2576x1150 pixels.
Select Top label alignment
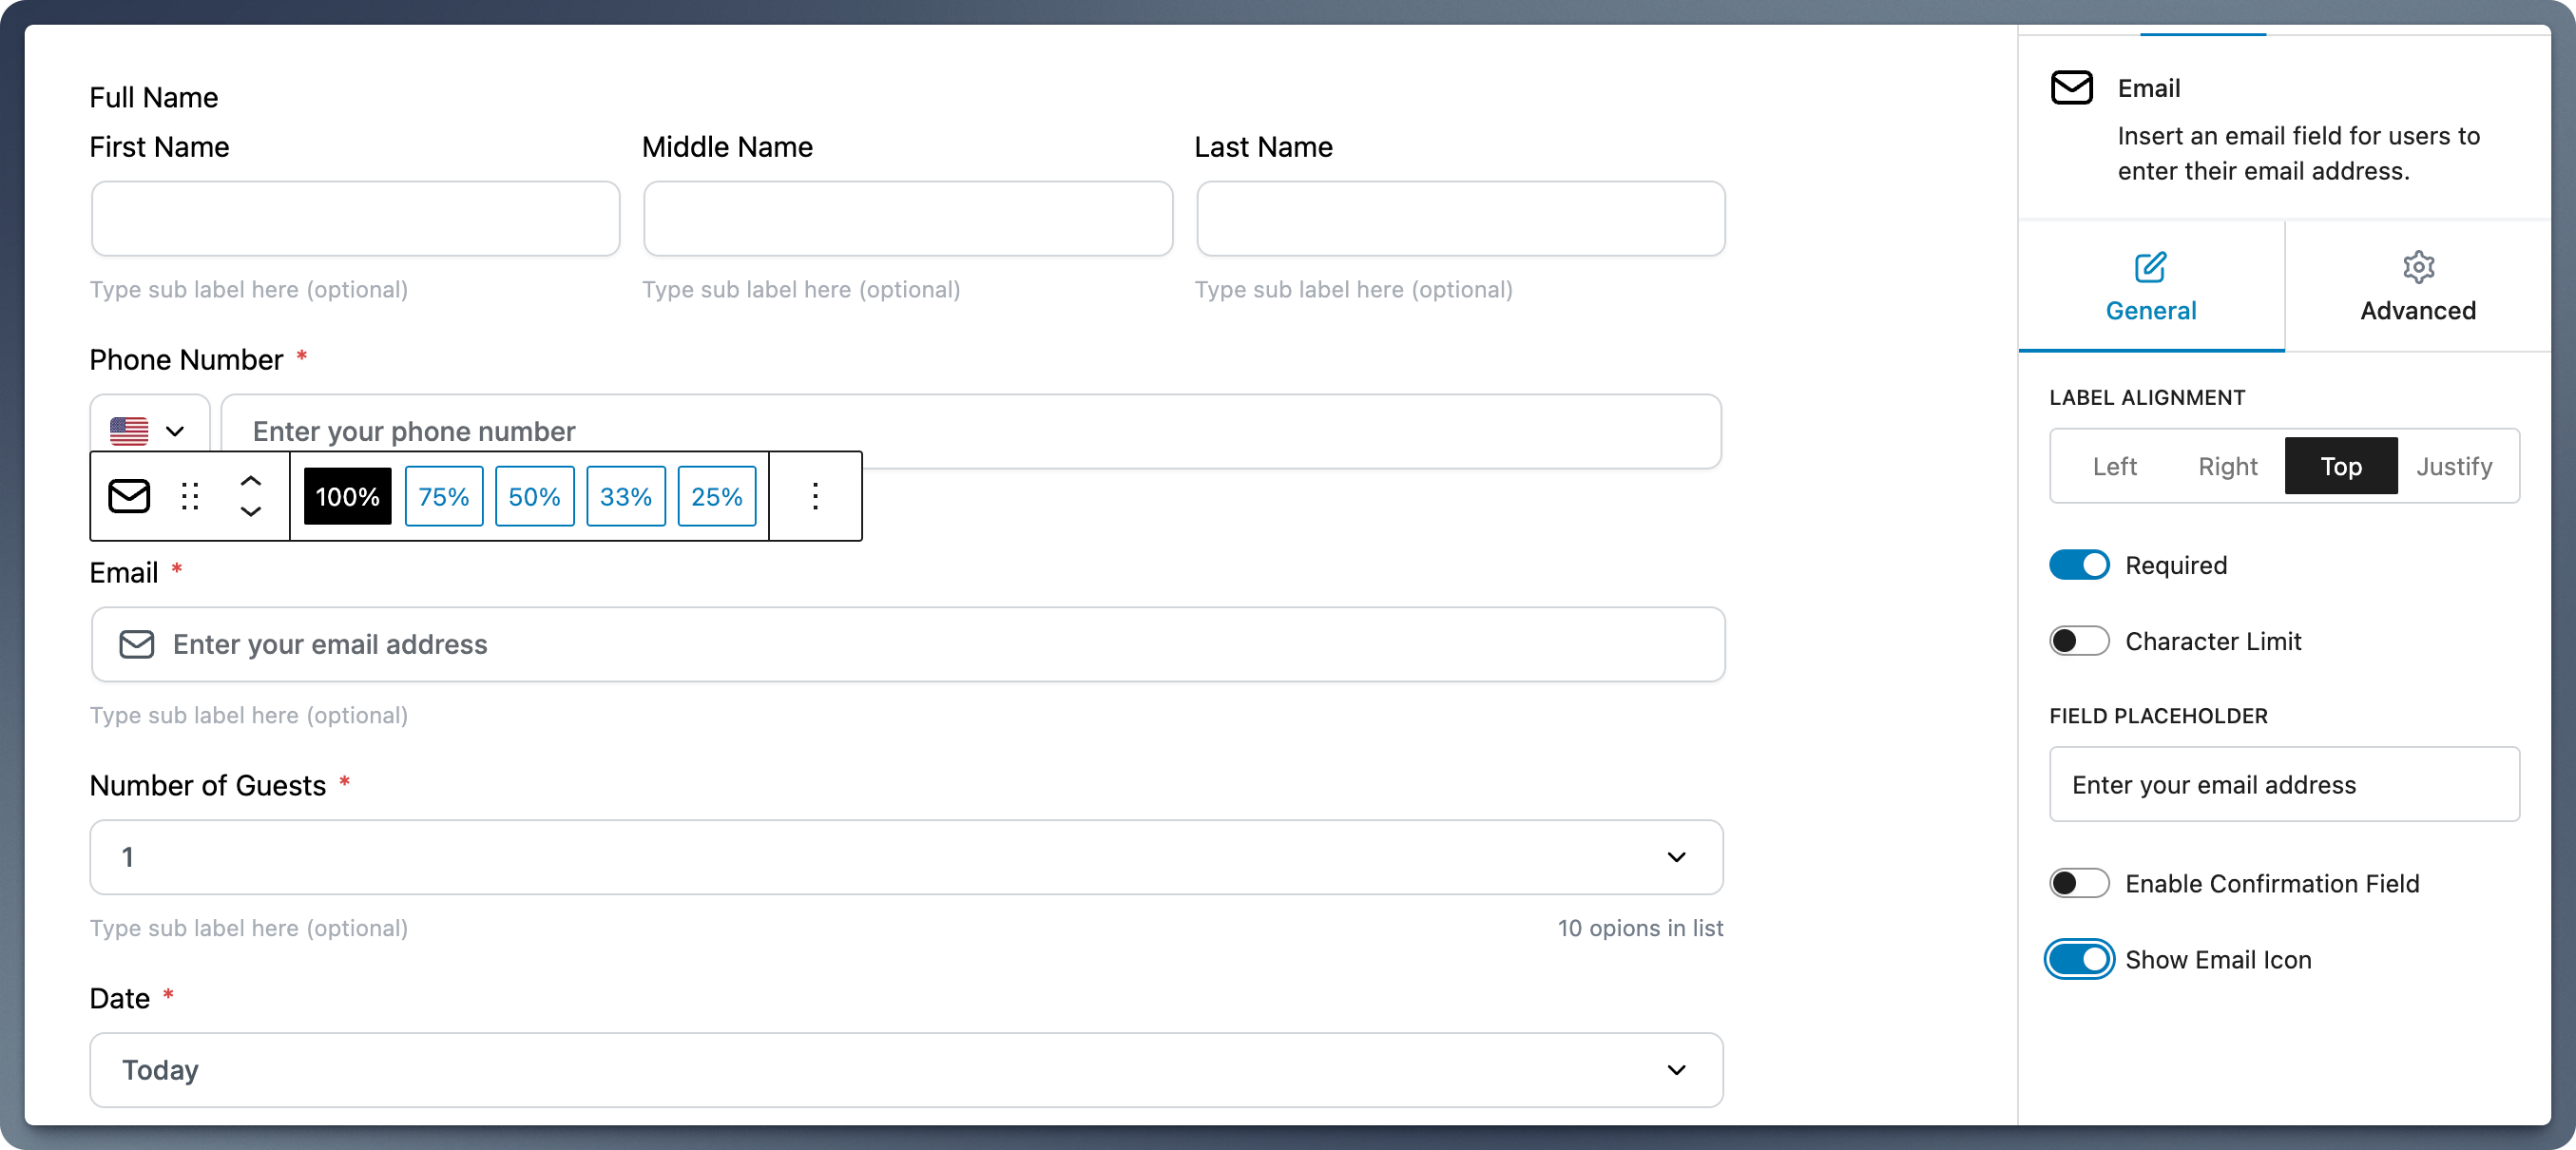(x=2340, y=466)
